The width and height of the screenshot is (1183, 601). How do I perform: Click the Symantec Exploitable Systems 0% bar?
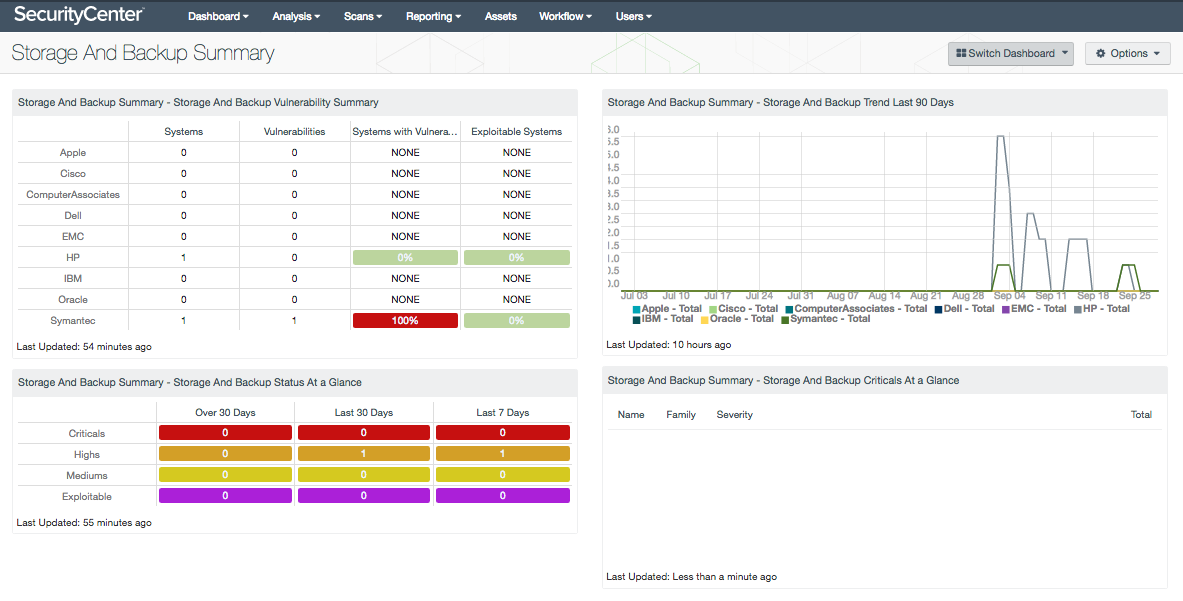pos(517,320)
